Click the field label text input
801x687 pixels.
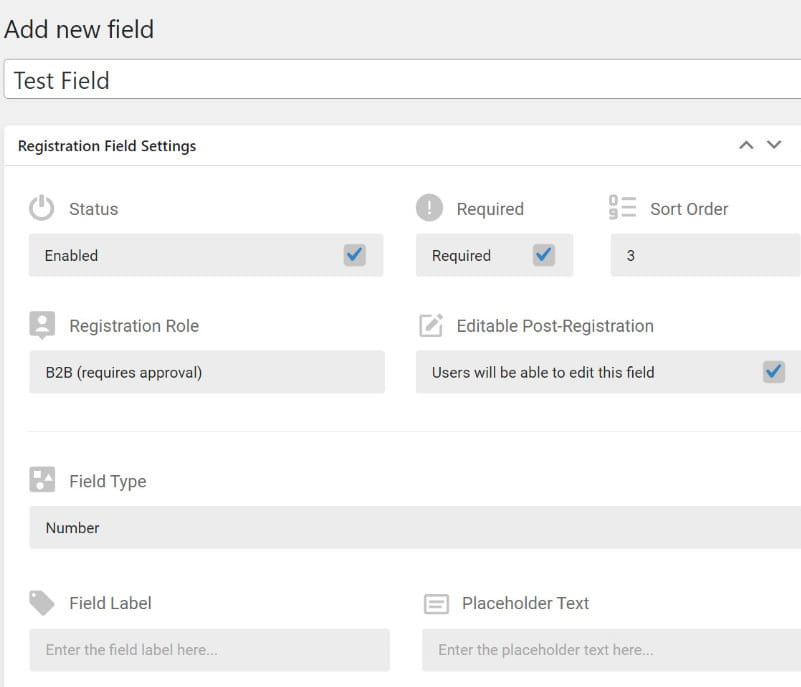pyautogui.click(x=209, y=650)
